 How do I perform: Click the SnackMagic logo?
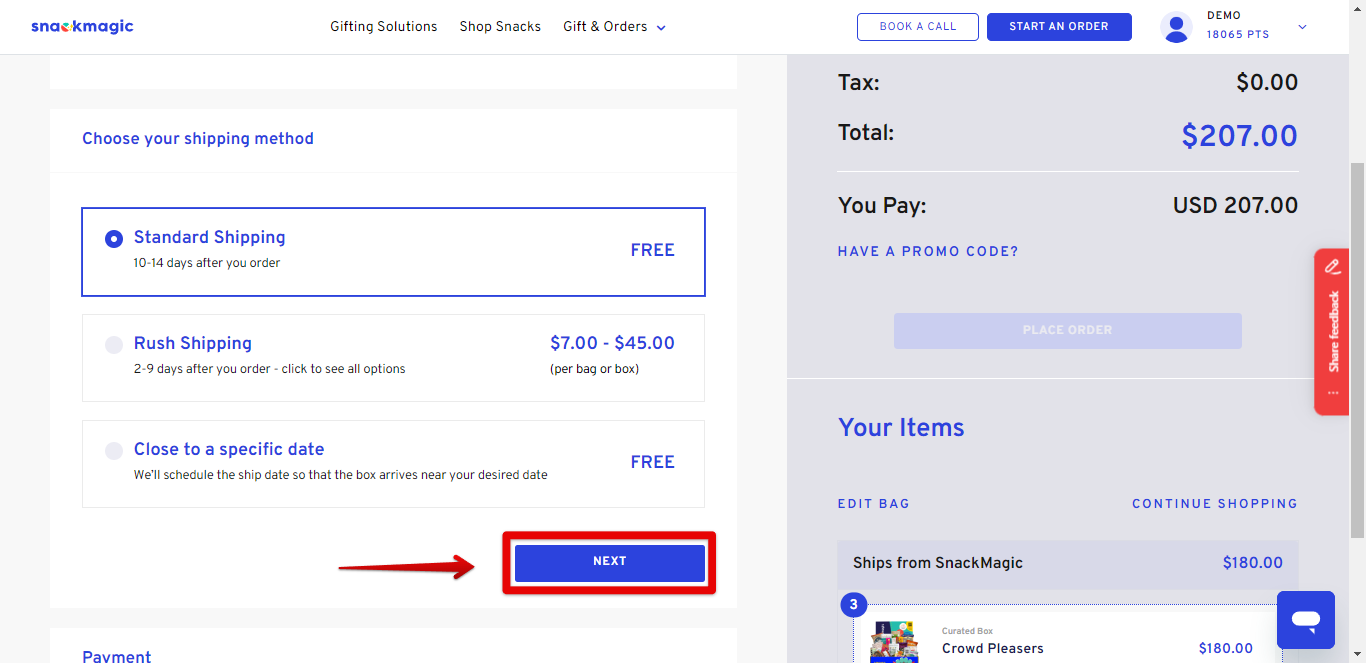pyautogui.click(x=82, y=27)
